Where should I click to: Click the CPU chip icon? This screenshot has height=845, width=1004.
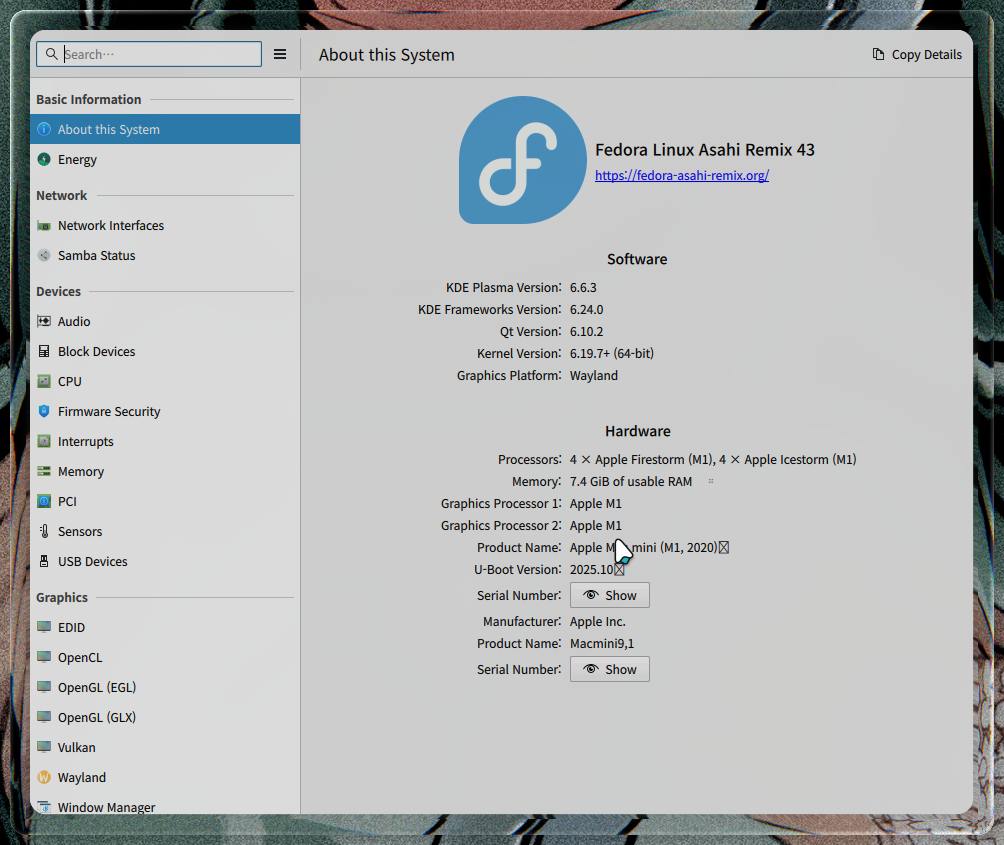pos(44,382)
